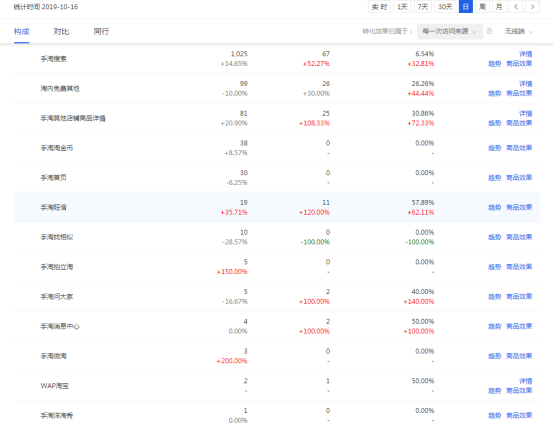The width and height of the screenshot is (553, 428).
Task: Go to the previous date with the left arrow
Action: (516, 7)
